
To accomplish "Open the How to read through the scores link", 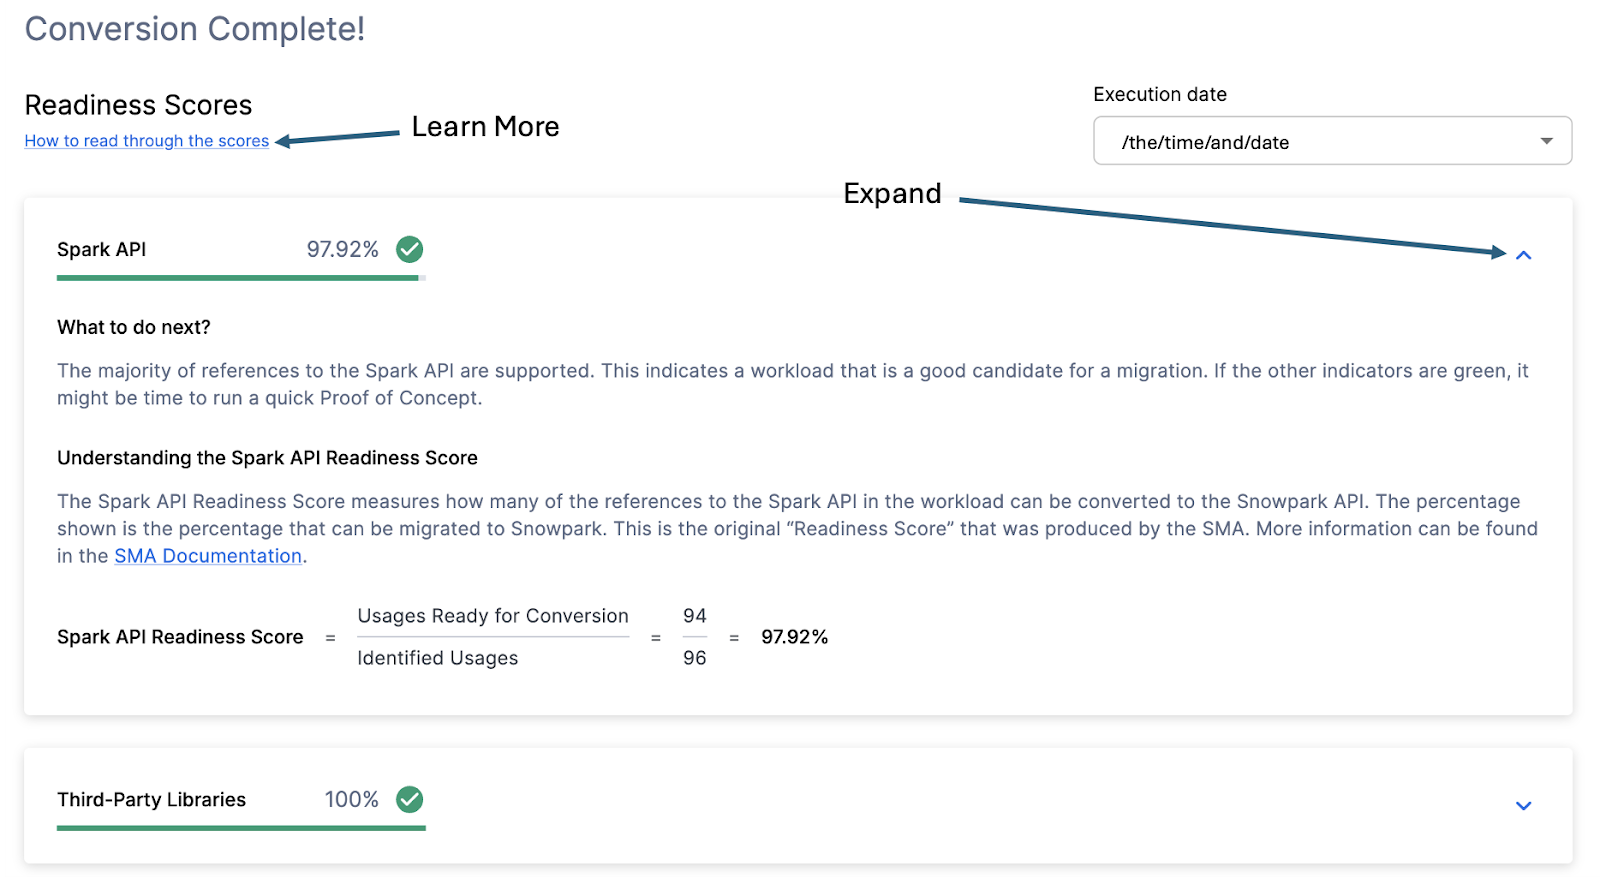I will click(x=146, y=141).
